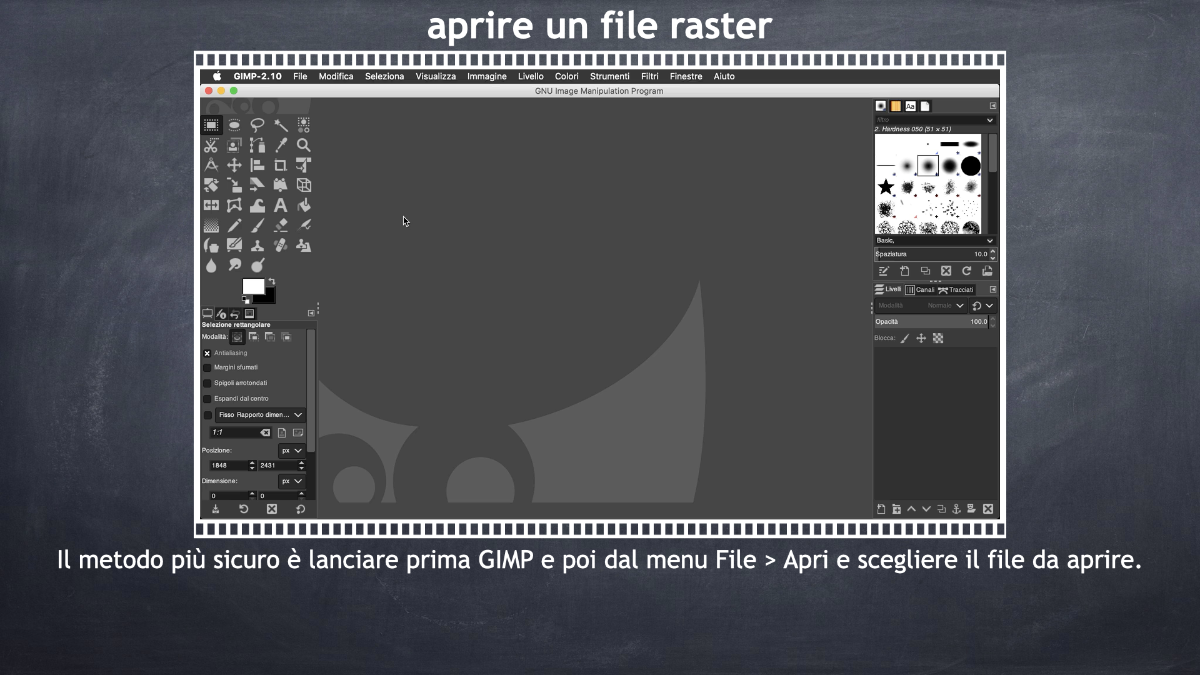Enable the Espandi dal centro checkbox
The image size is (1200, 675).
pyautogui.click(x=207, y=399)
